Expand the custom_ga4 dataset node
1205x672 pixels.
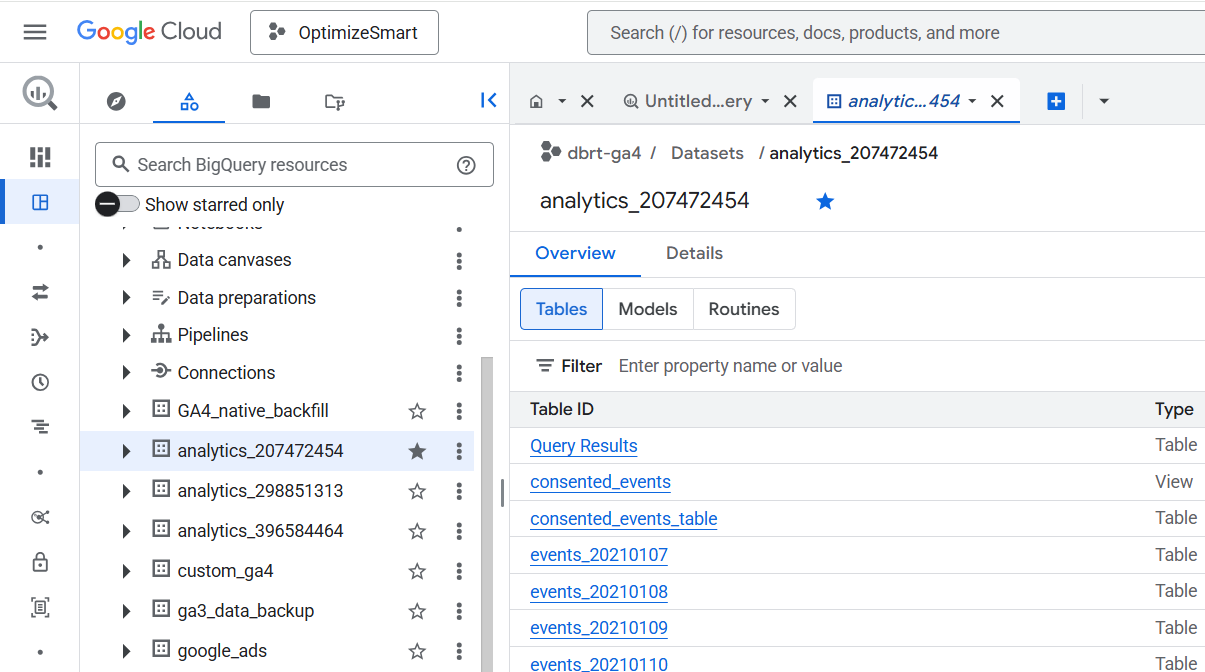coord(126,571)
